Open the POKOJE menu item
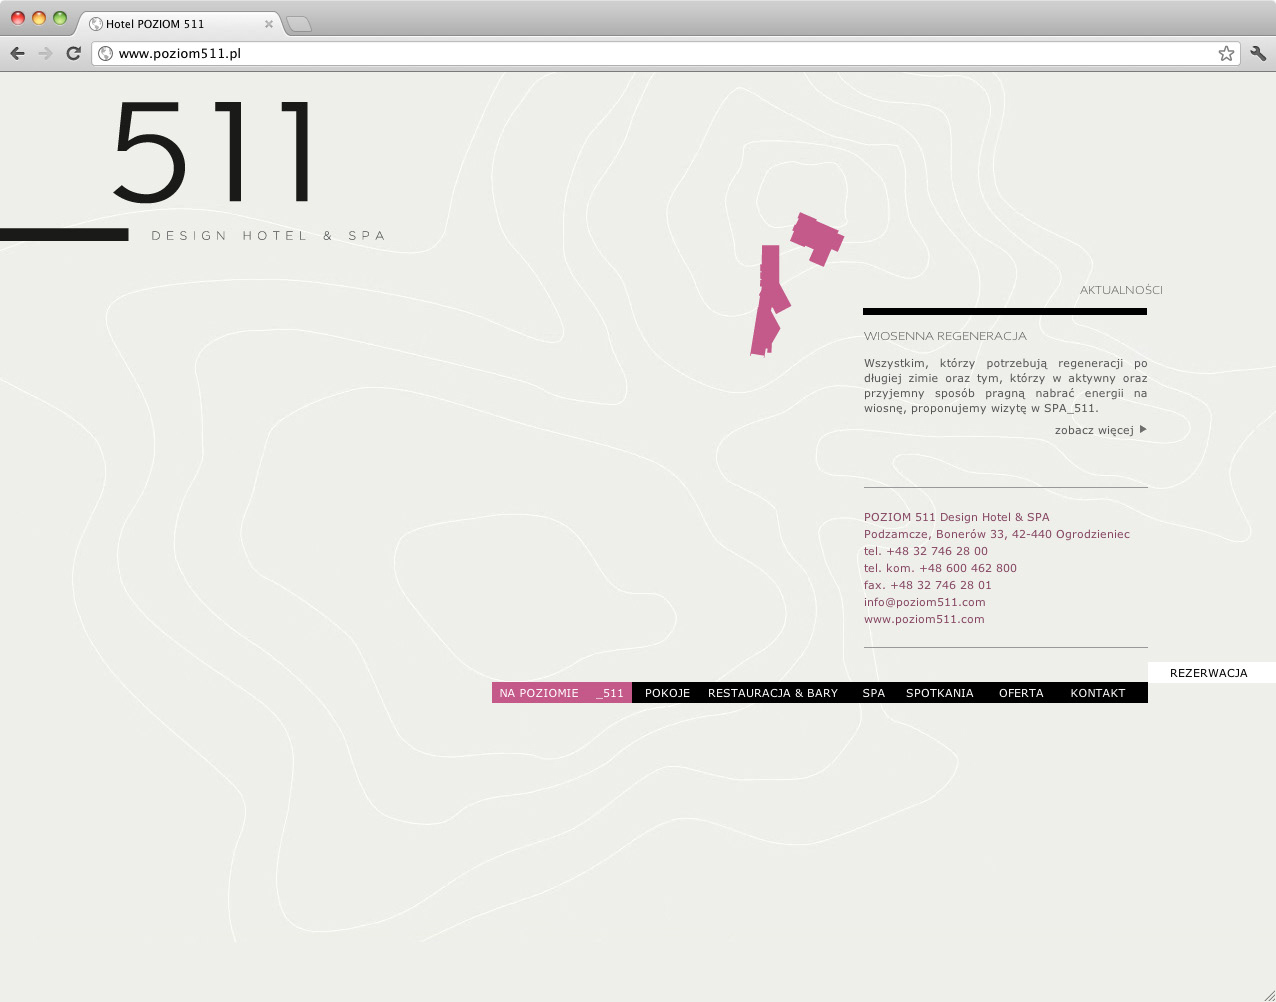Screen dimensions: 1276x1002 click(667, 693)
